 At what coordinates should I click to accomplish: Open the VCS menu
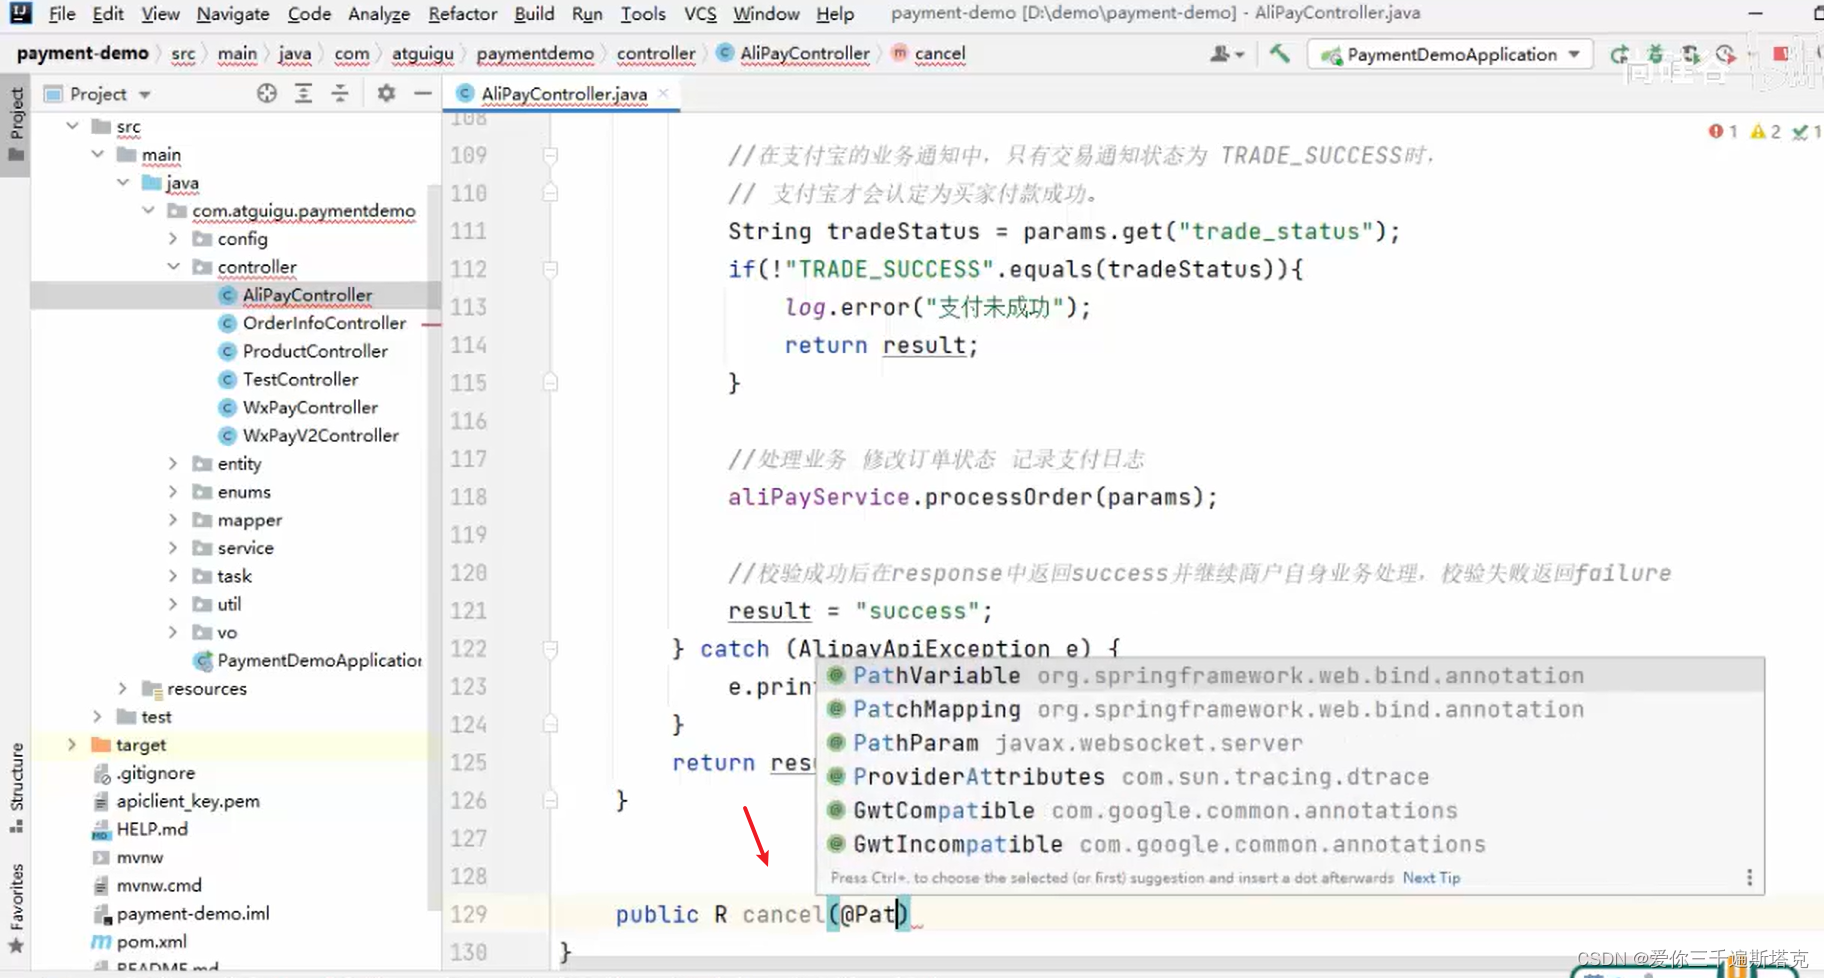click(700, 13)
